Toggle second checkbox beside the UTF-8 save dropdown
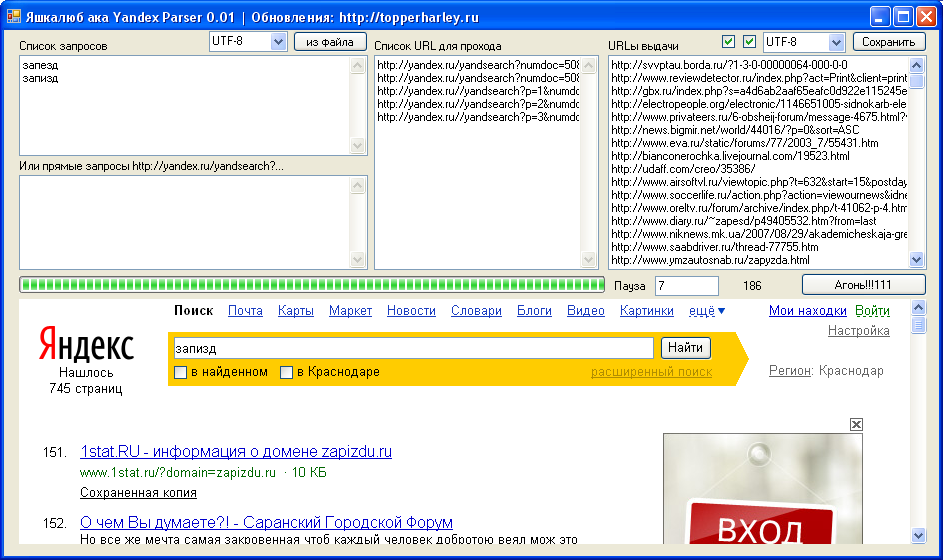This screenshot has height=560, width=943. pos(749,42)
